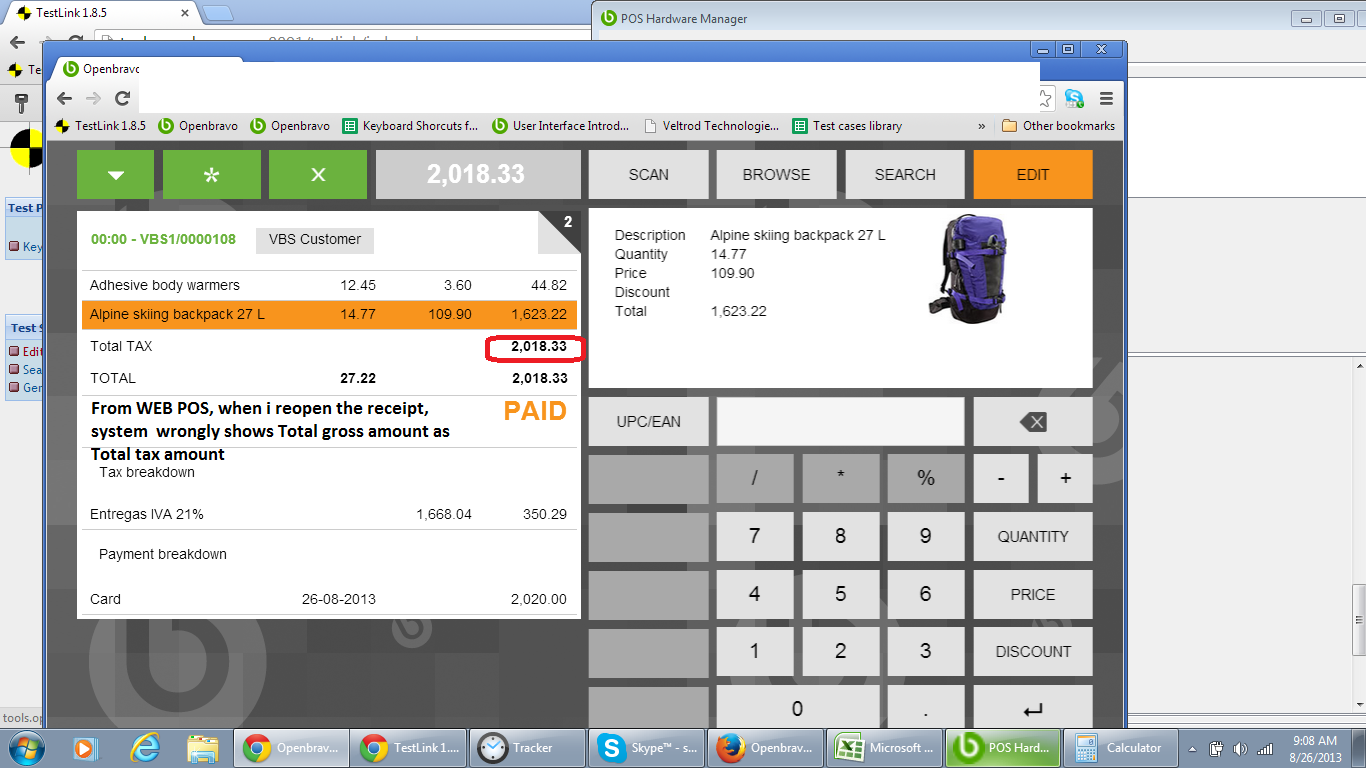Screen dimensions: 1366x768
Task: Click the UPC/EAN button
Action: pos(648,422)
